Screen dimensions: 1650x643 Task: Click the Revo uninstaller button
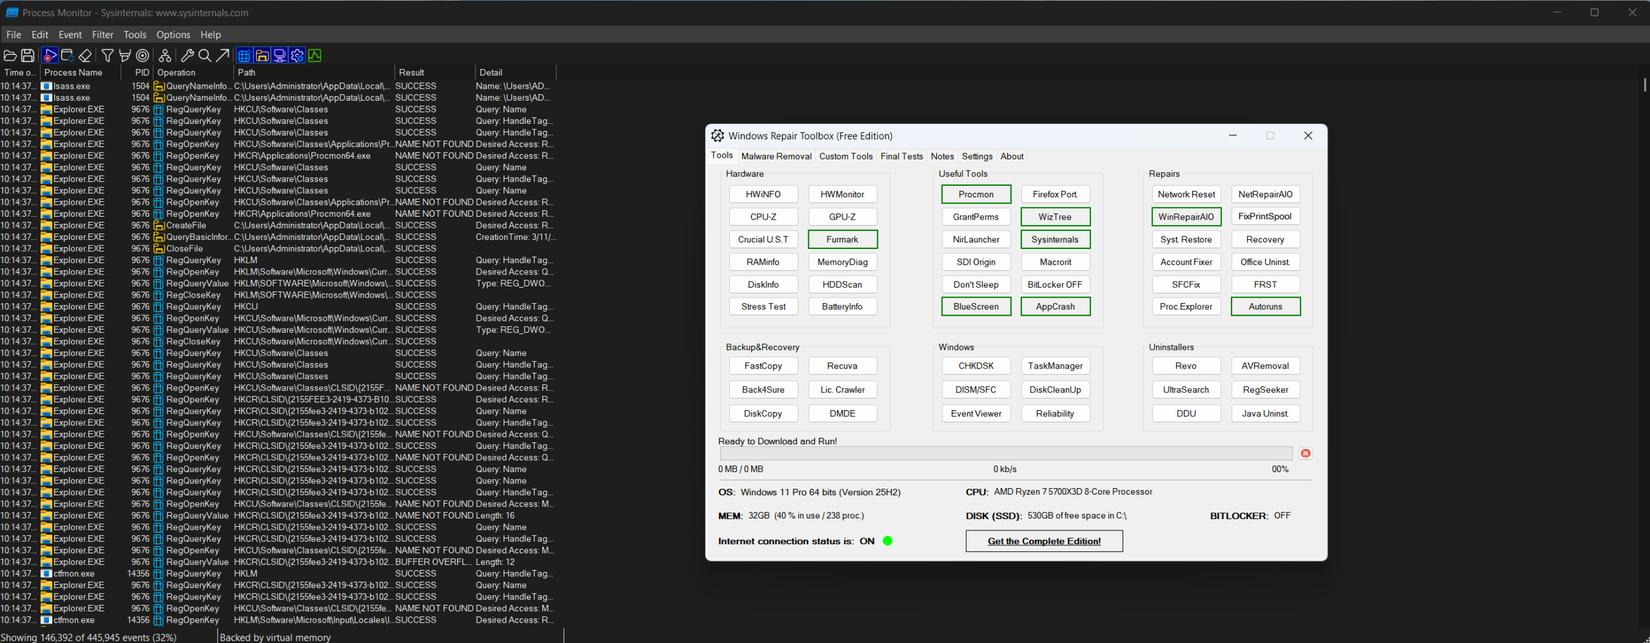(1186, 366)
